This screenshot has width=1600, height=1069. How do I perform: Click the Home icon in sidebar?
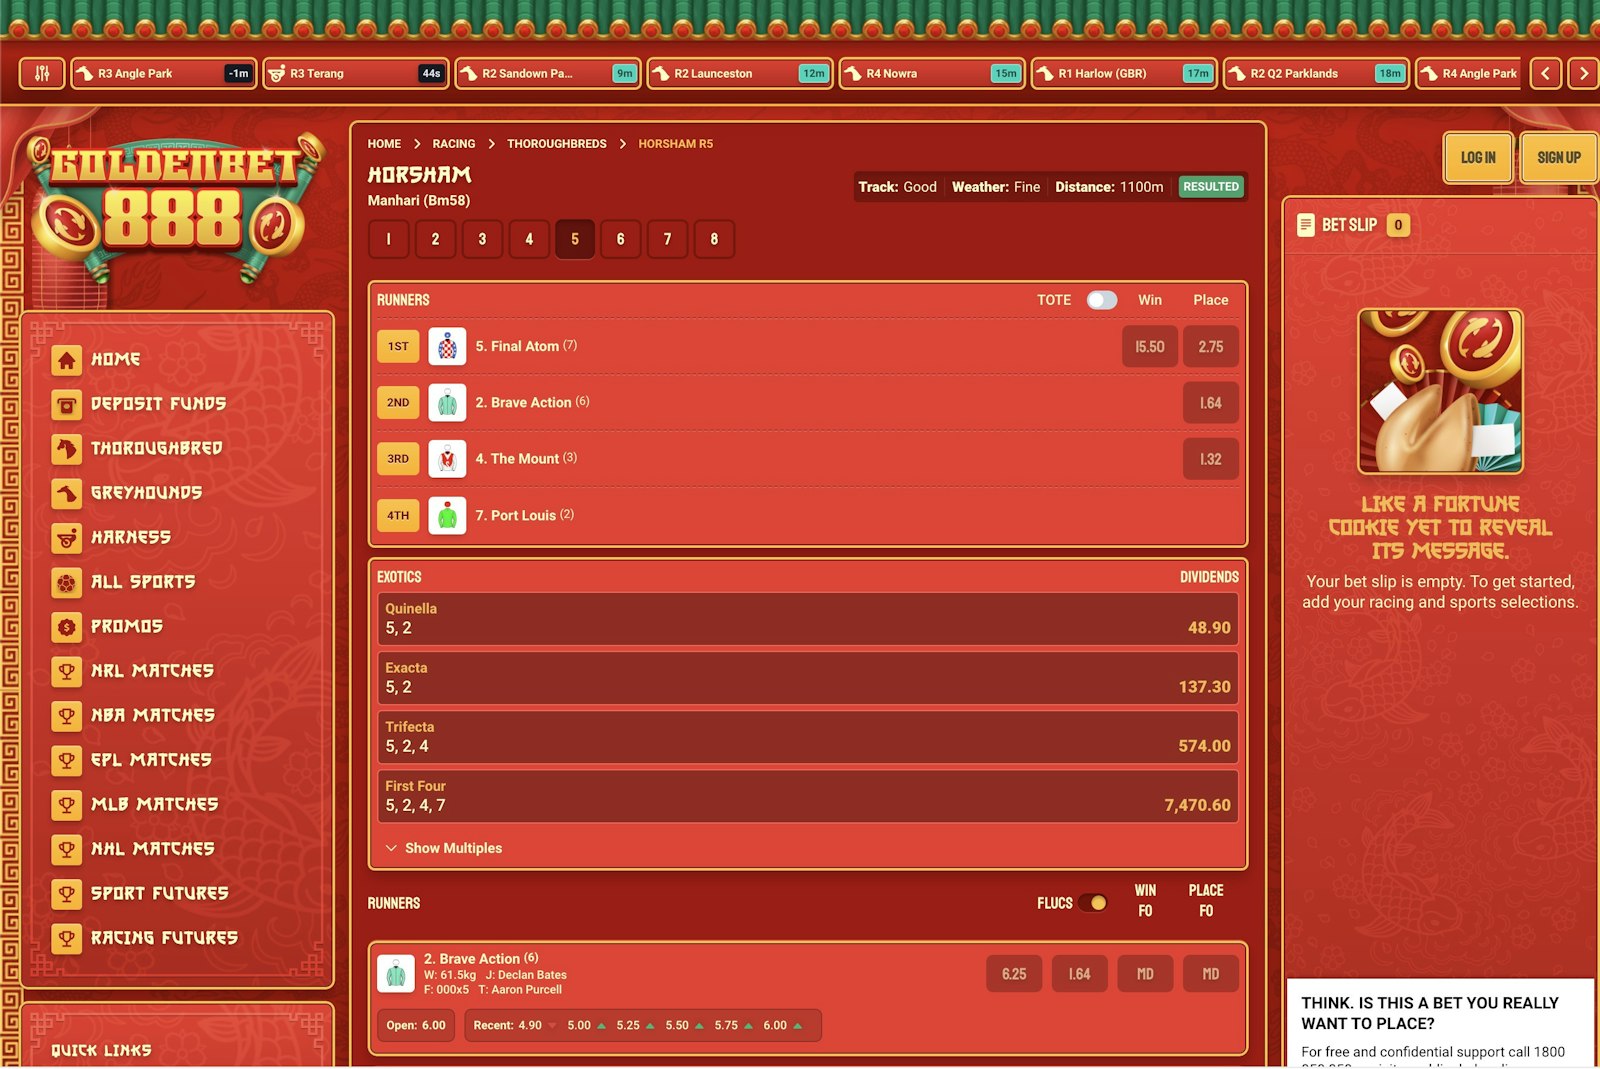tap(66, 359)
